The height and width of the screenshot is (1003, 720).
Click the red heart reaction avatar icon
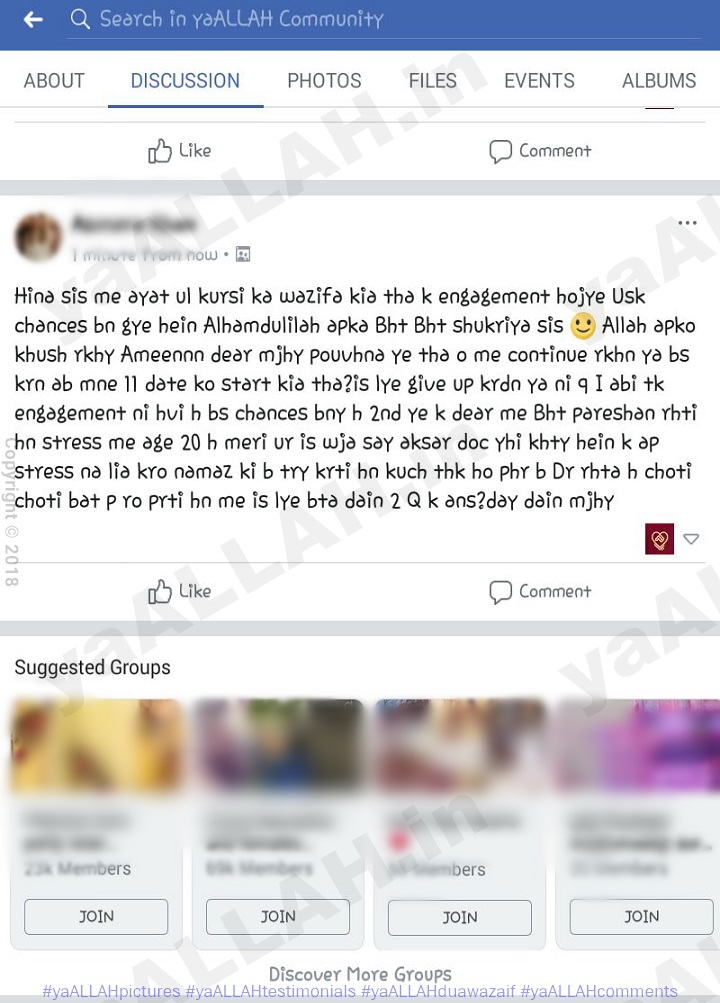659,539
